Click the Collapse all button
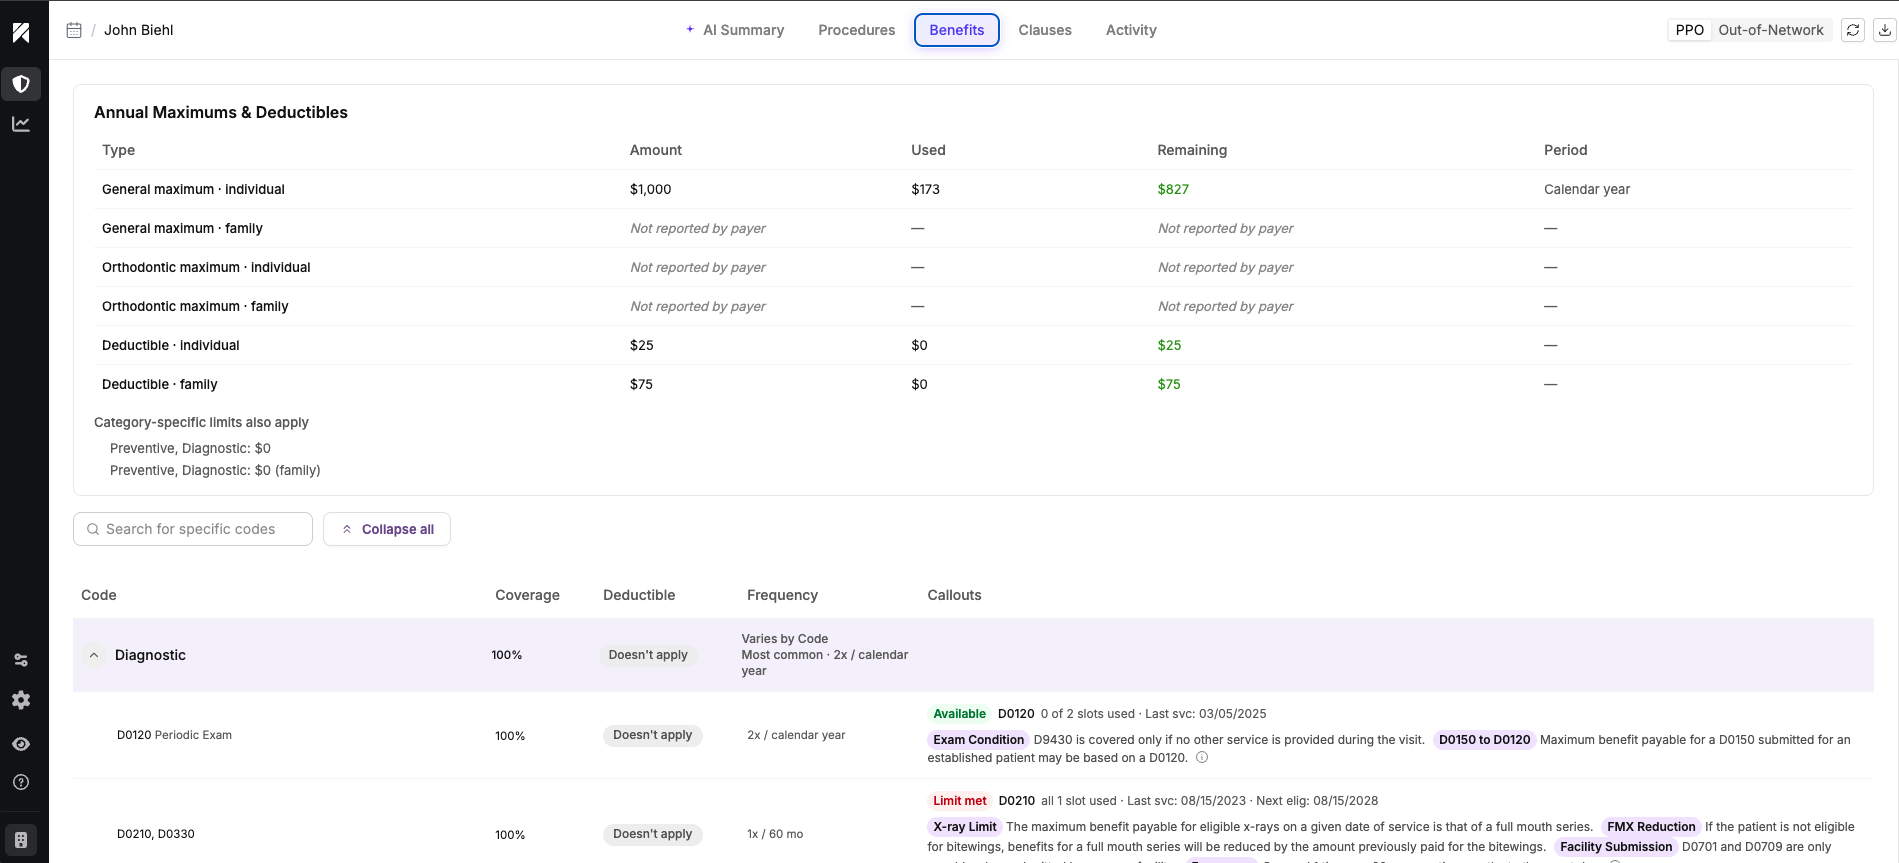This screenshot has height=863, width=1899. [x=387, y=529]
